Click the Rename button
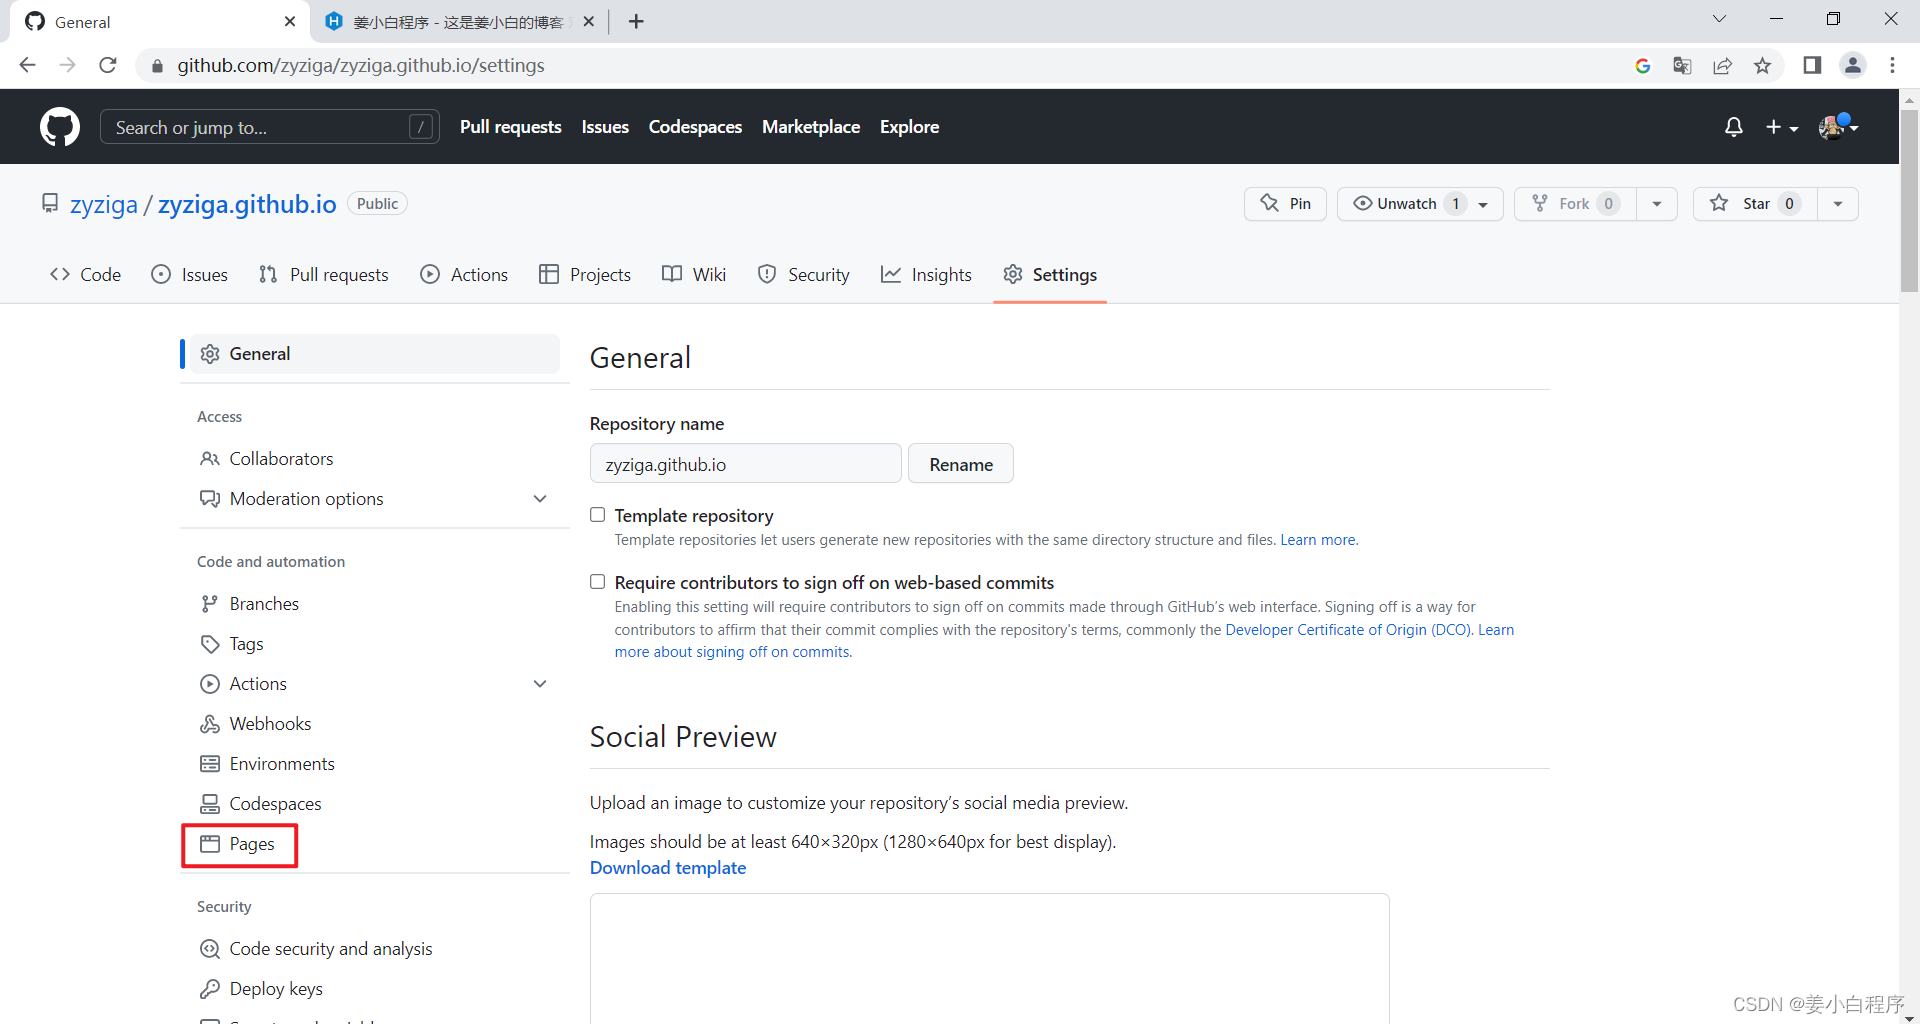This screenshot has width=1920, height=1024. (960, 463)
